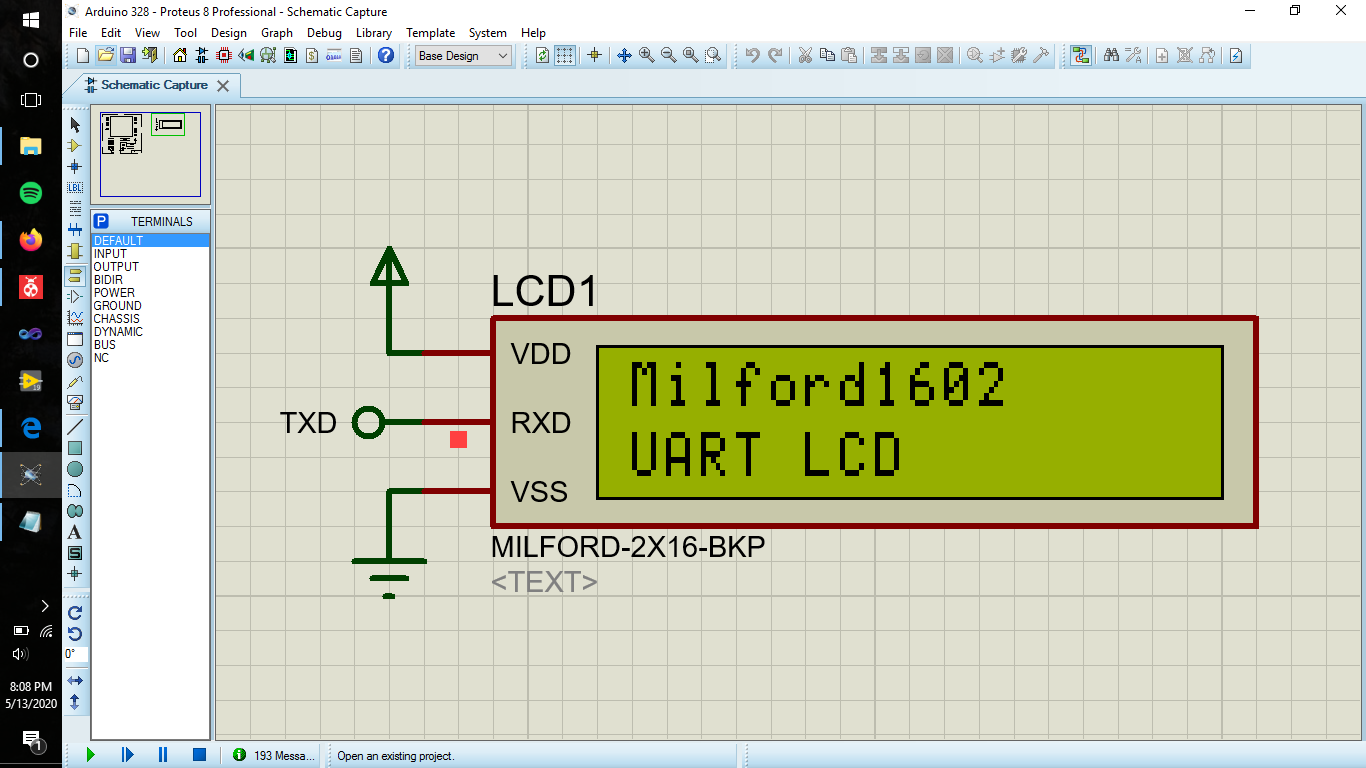Save the project with floppy icon

pyautogui.click(x=127, y=56)
